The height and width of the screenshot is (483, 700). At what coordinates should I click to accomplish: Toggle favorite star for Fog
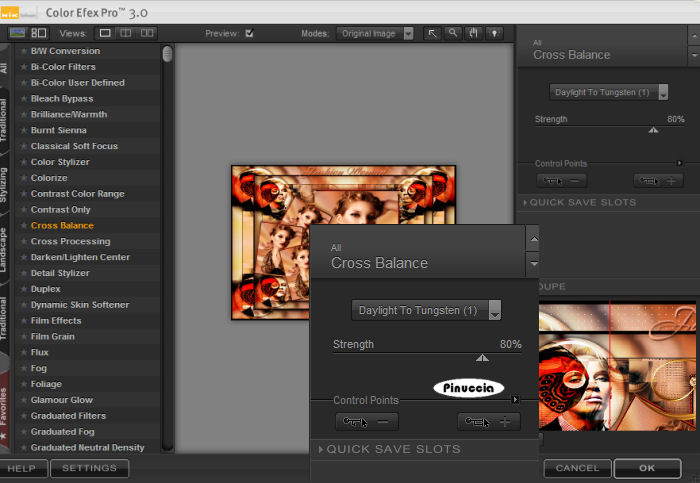(24, 369)
